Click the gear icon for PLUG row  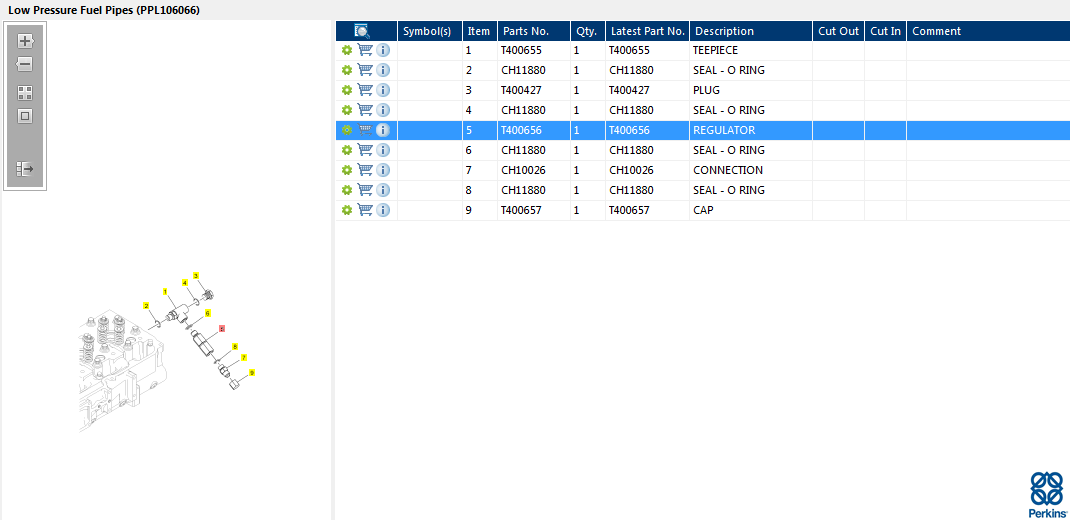point(347,90)
